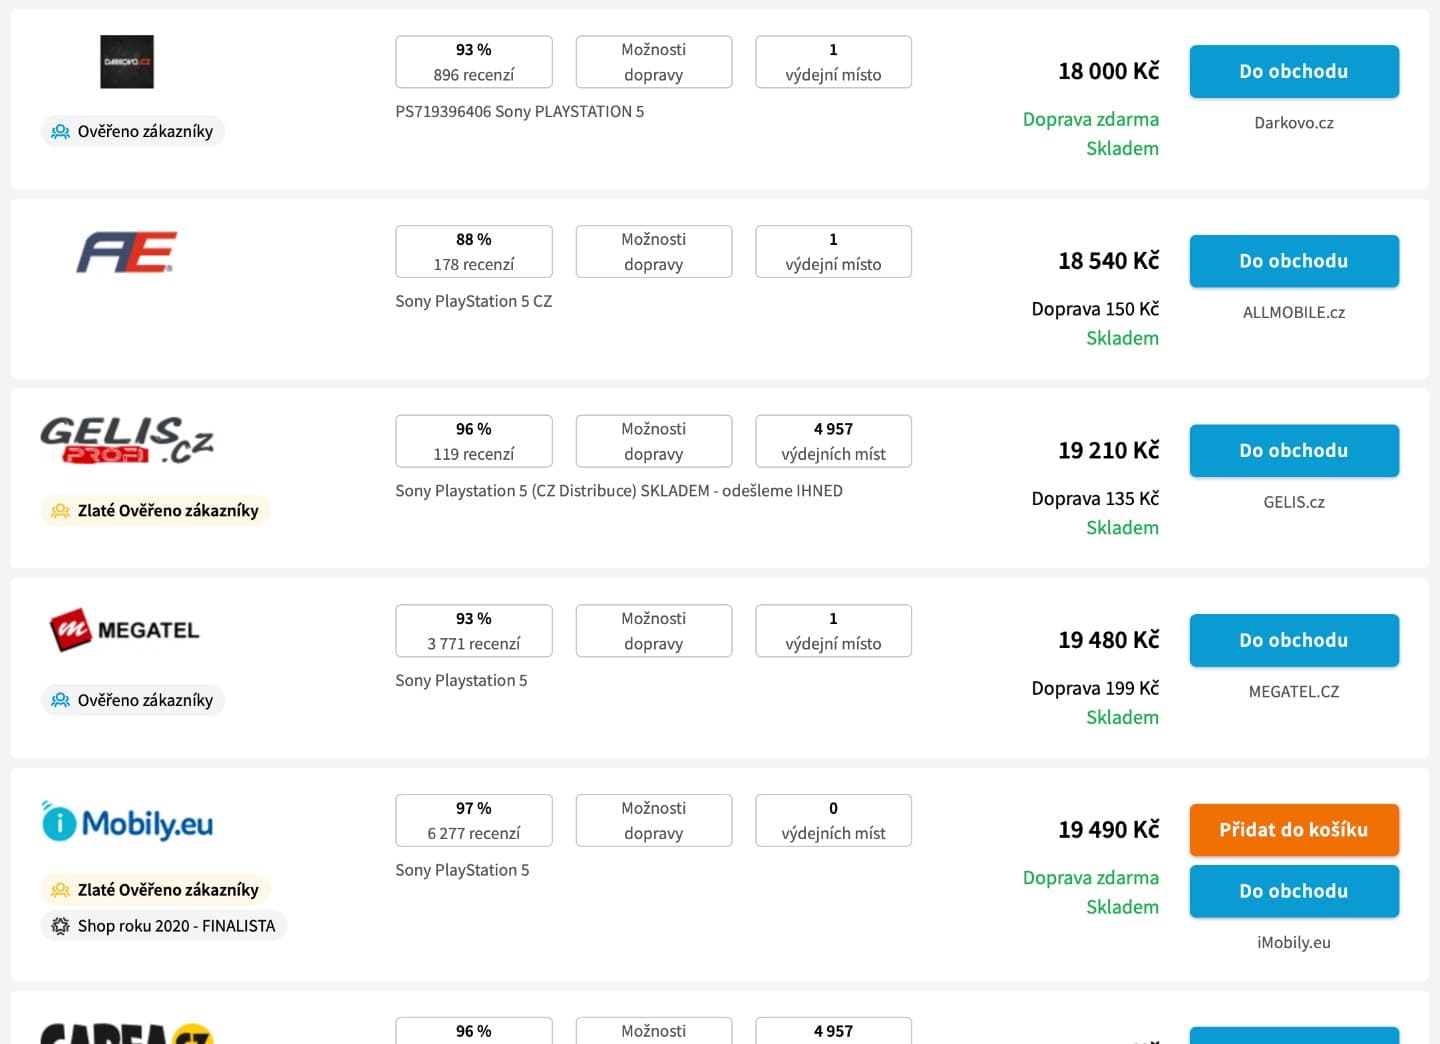This screenshot has width=1440, height=1044.
Task: Show Možnosti dopravy for MEGATEL.CZ
Action: tap(654, 631)
